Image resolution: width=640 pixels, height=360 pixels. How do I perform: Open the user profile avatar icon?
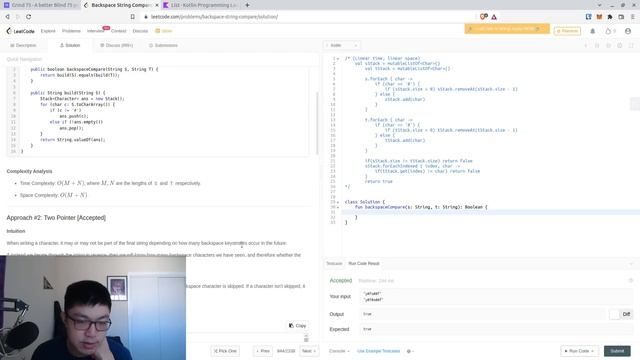click(628, 31)
